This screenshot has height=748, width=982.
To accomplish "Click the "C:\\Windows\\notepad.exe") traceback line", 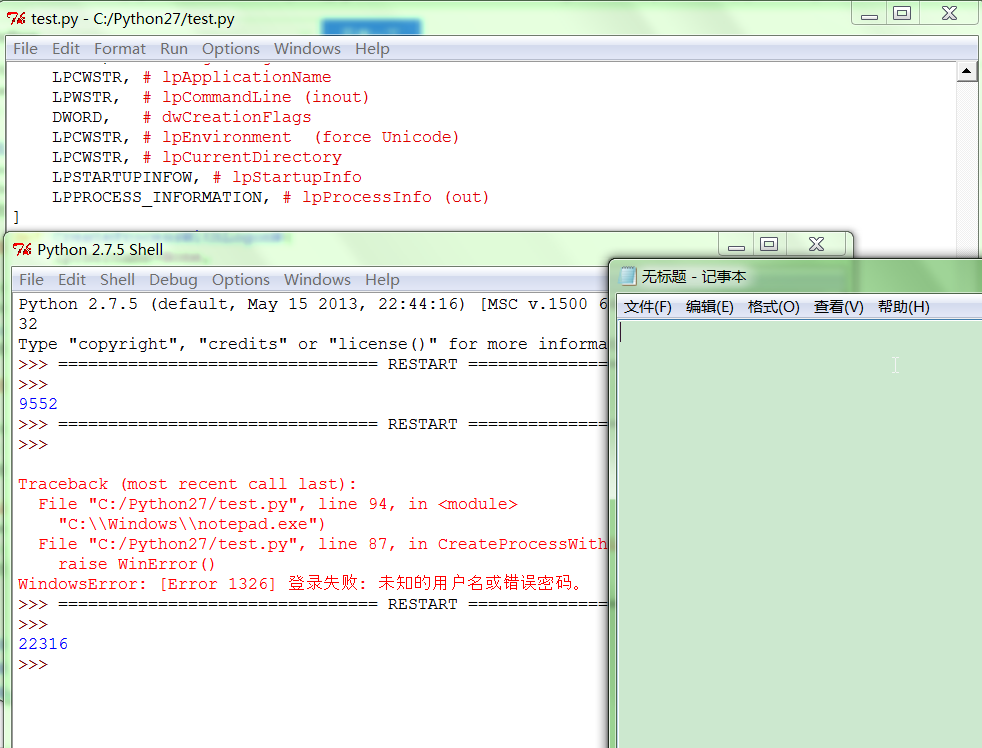I will point(192,524).
